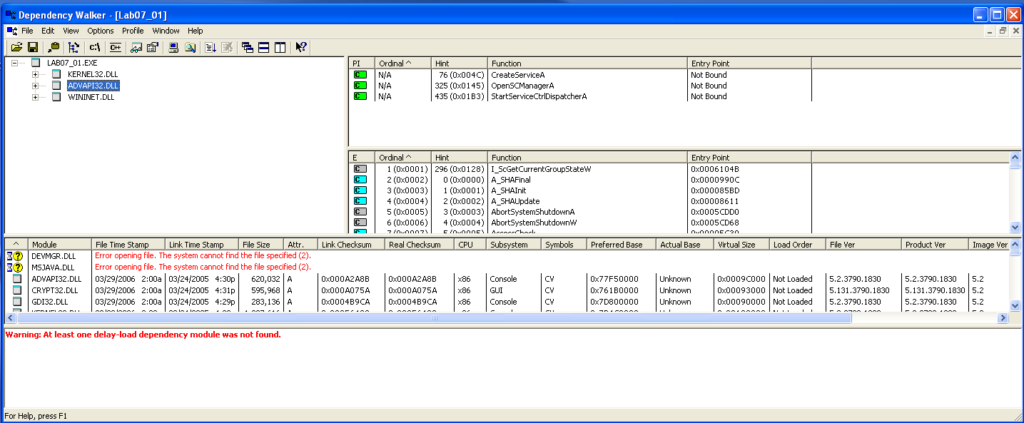Click module list vertical scrollbar down arrow

point(1014,306)
